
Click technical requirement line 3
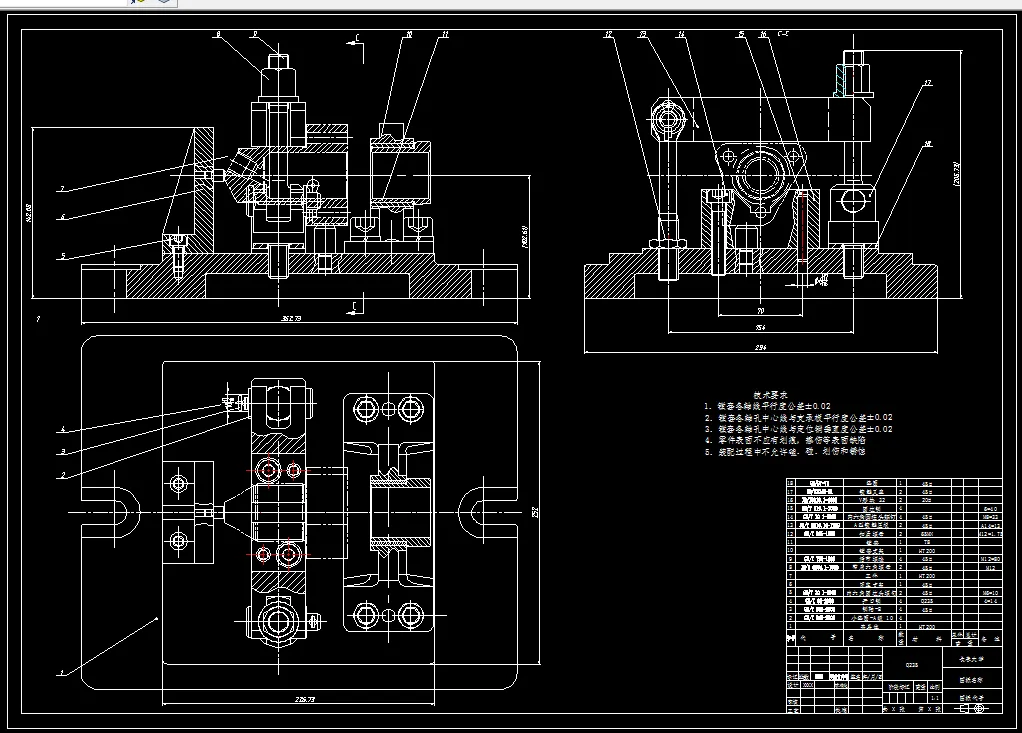coord(798,429)
